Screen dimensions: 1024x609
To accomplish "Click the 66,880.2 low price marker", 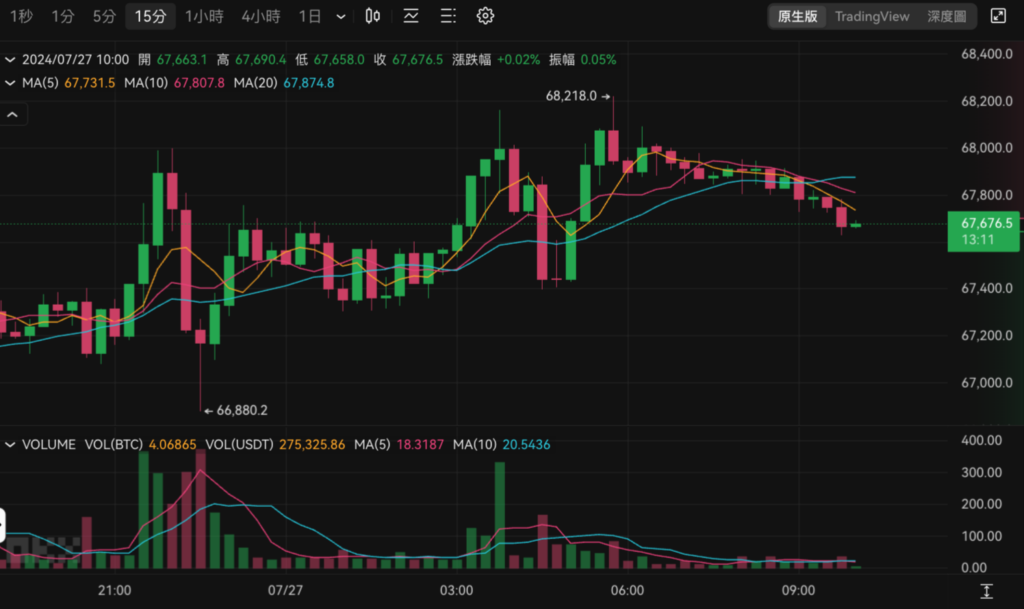I will [235, 411].
